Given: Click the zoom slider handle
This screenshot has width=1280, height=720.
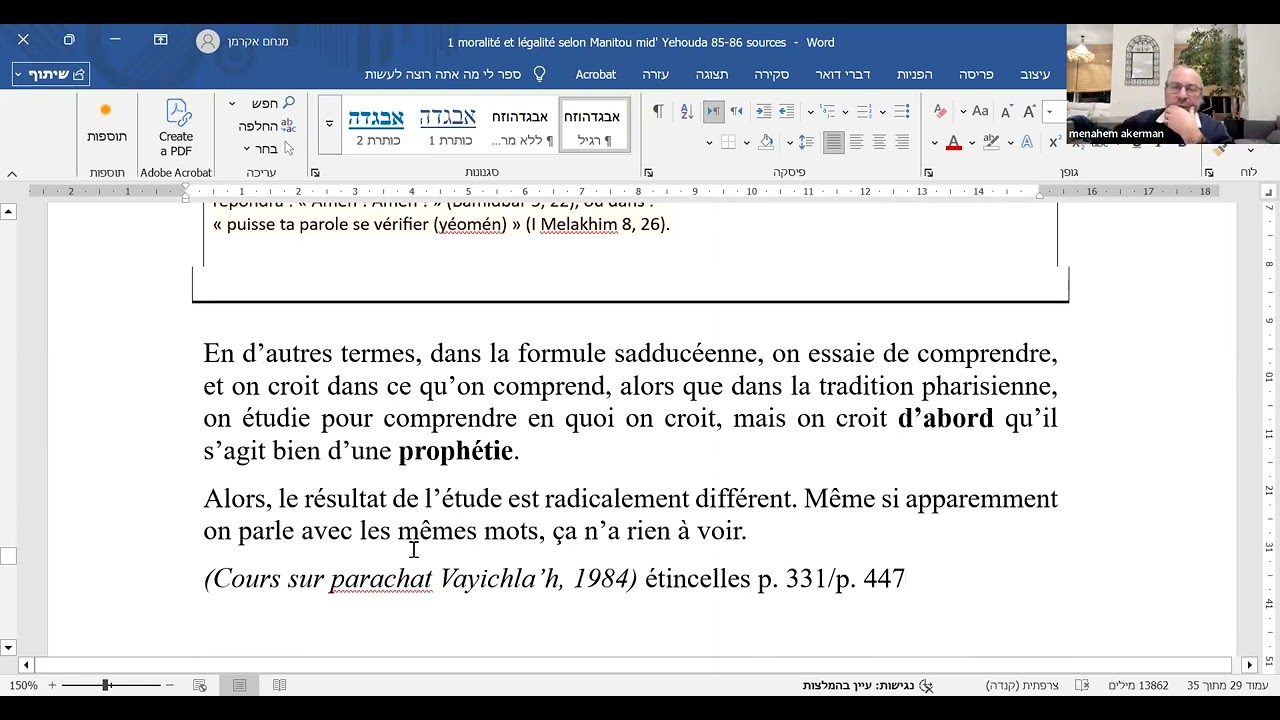Looking at the screenshot, I should pos(106,685).
